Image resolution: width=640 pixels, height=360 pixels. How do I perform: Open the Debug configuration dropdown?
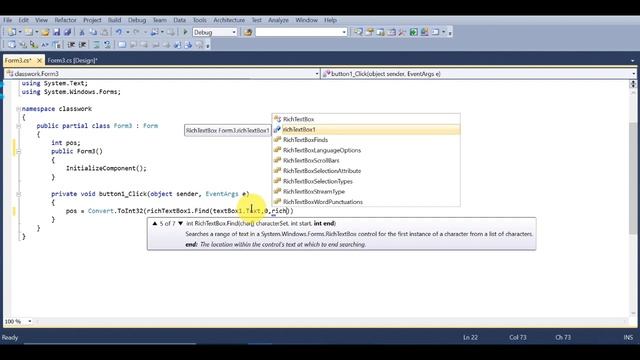coord(234,32)
